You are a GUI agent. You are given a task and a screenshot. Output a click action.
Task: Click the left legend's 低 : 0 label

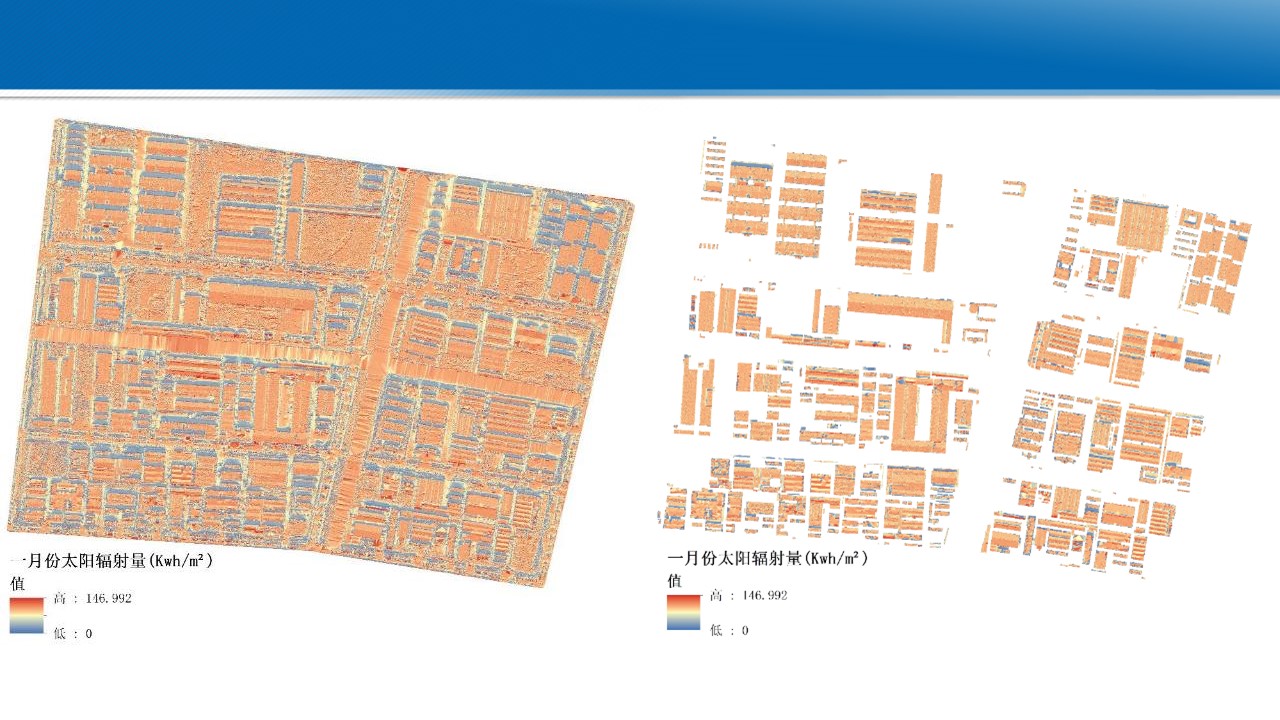(x=73, y=634)
